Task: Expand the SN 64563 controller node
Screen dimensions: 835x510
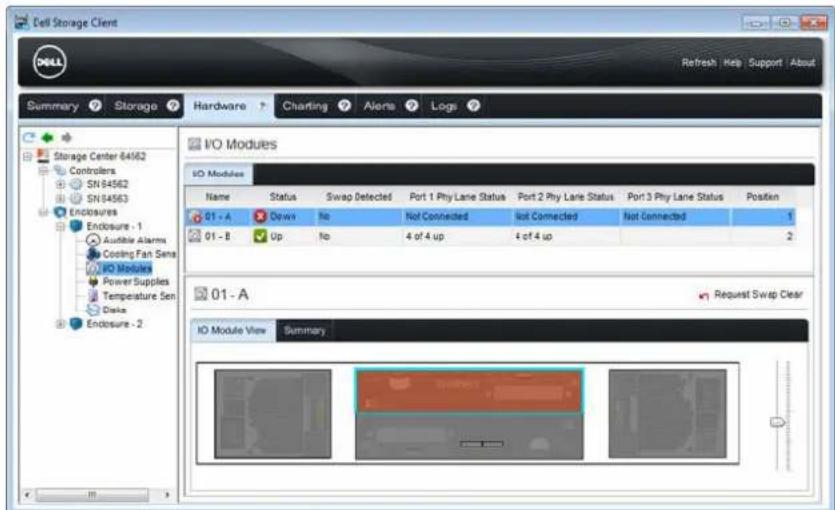Action: coord(60,199)
